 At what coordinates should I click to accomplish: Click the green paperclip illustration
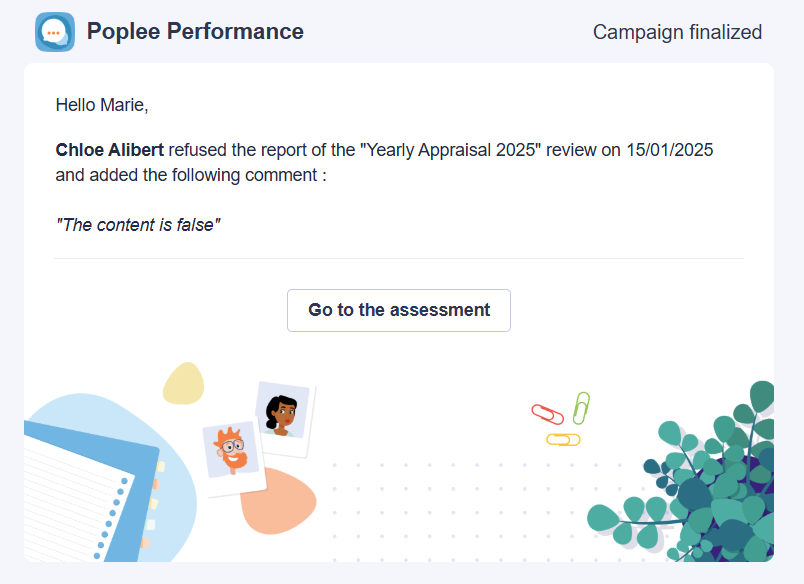pyautogui.click(x=581, y=408)
